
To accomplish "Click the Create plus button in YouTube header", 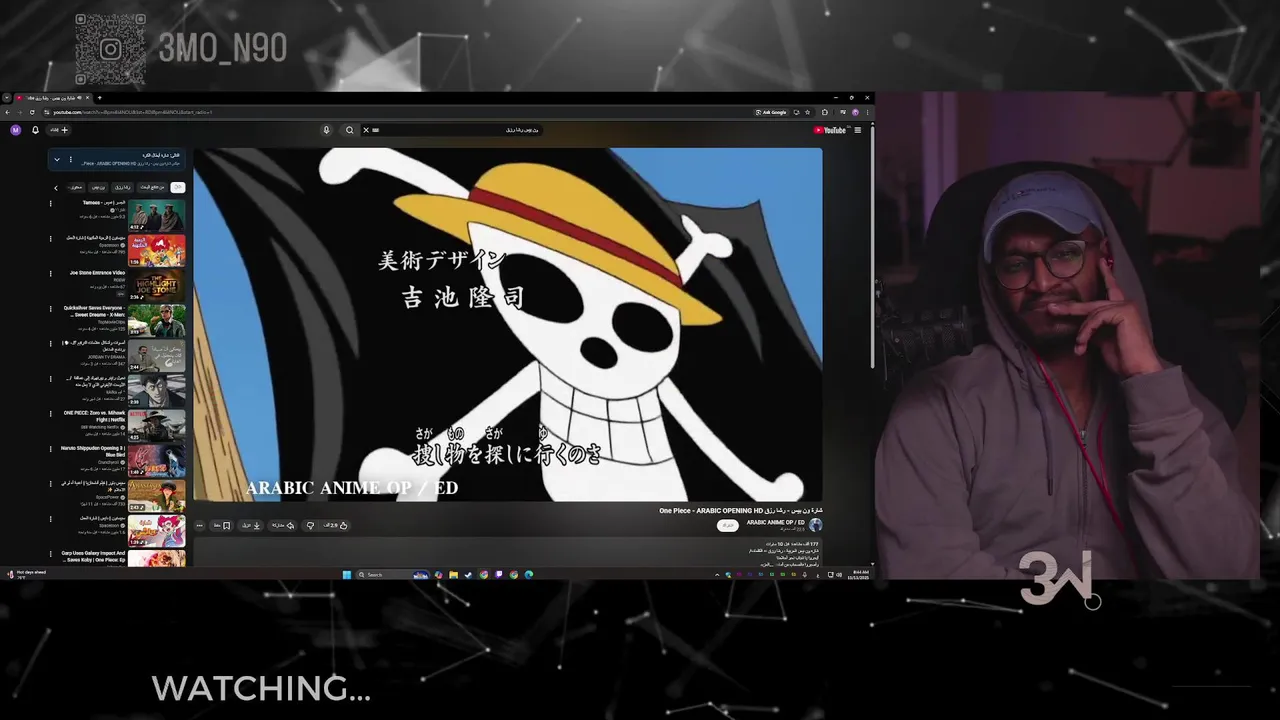I will tap(60, 130).
